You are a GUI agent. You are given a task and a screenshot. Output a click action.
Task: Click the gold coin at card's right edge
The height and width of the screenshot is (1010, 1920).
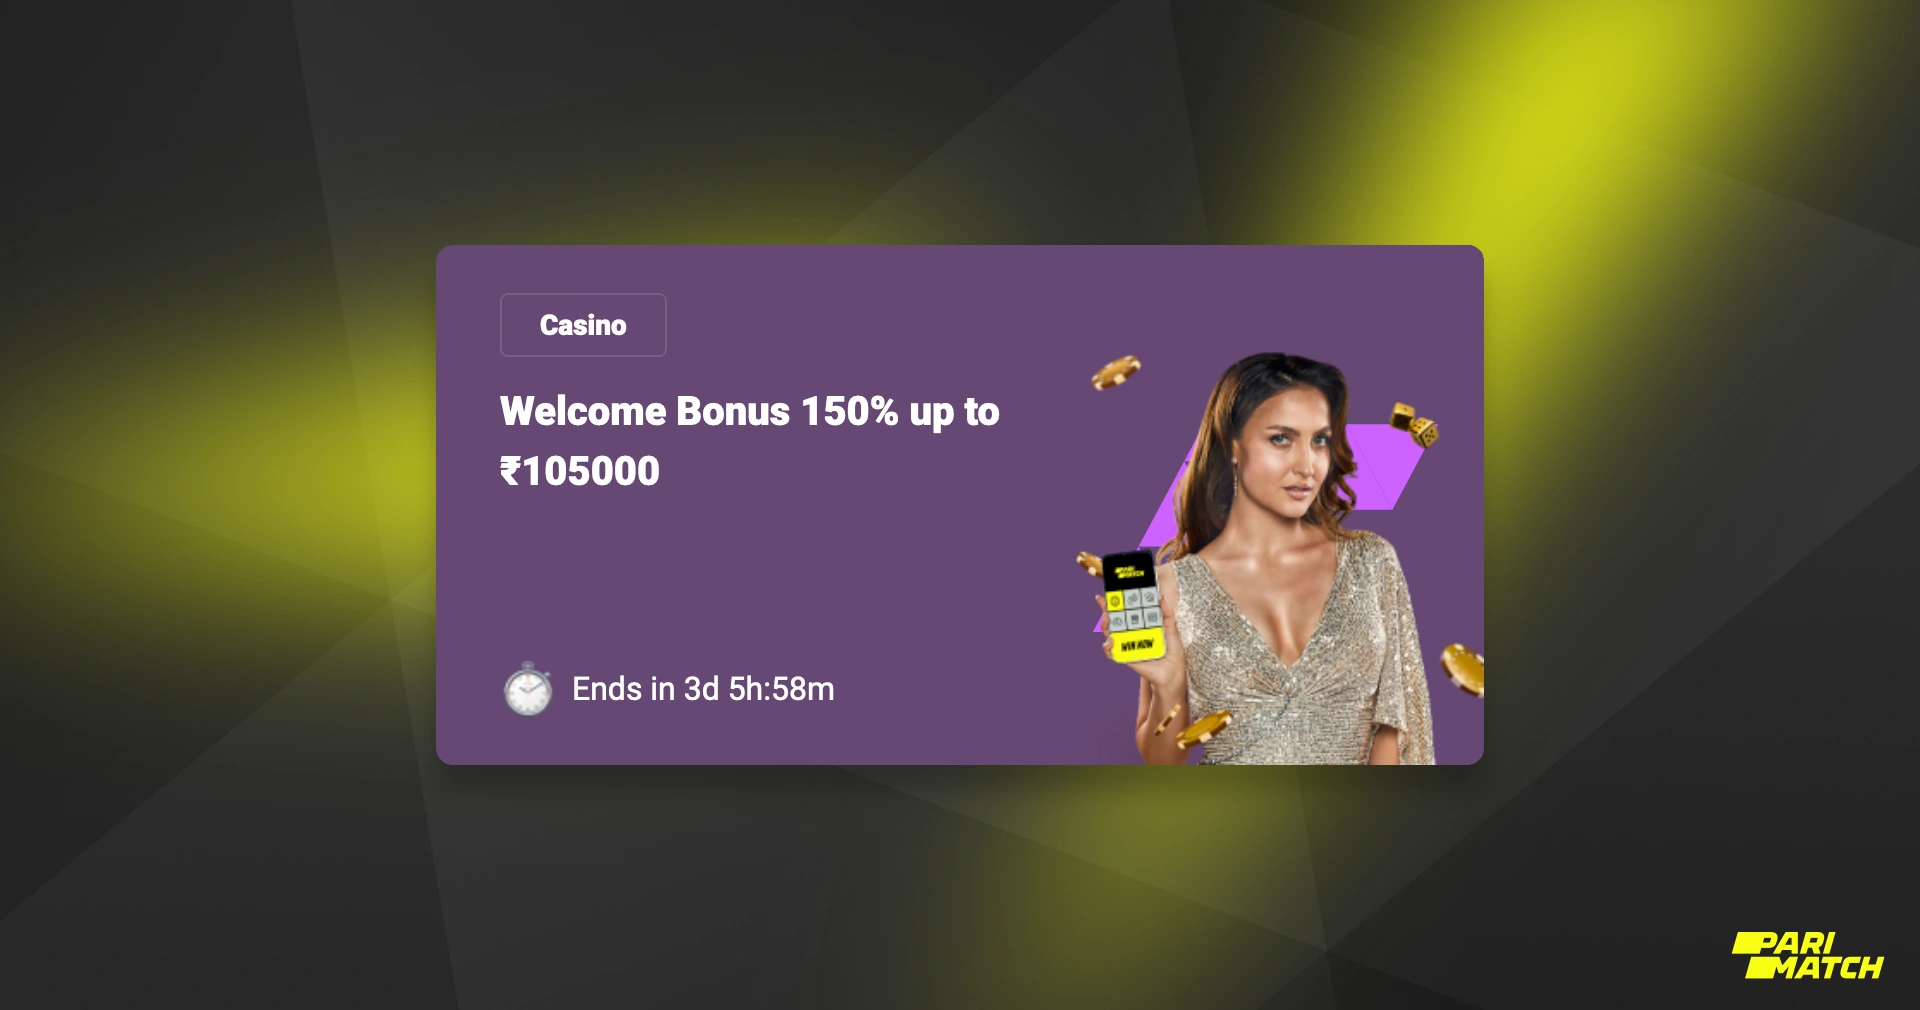point(1462,669)
